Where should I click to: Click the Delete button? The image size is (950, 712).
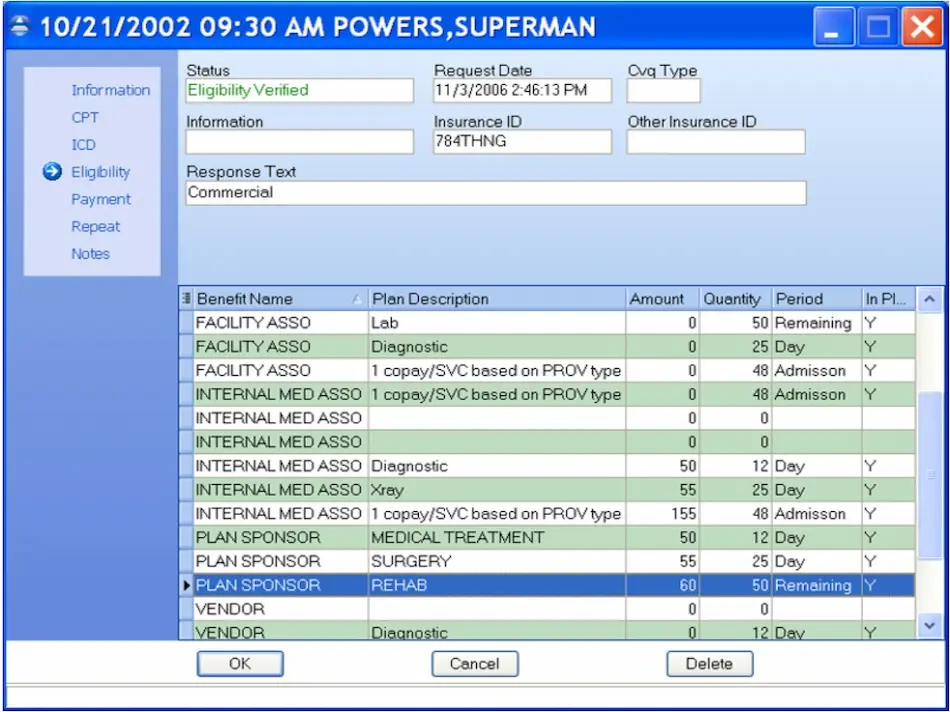pyautogui.click(x=710, y=663)
